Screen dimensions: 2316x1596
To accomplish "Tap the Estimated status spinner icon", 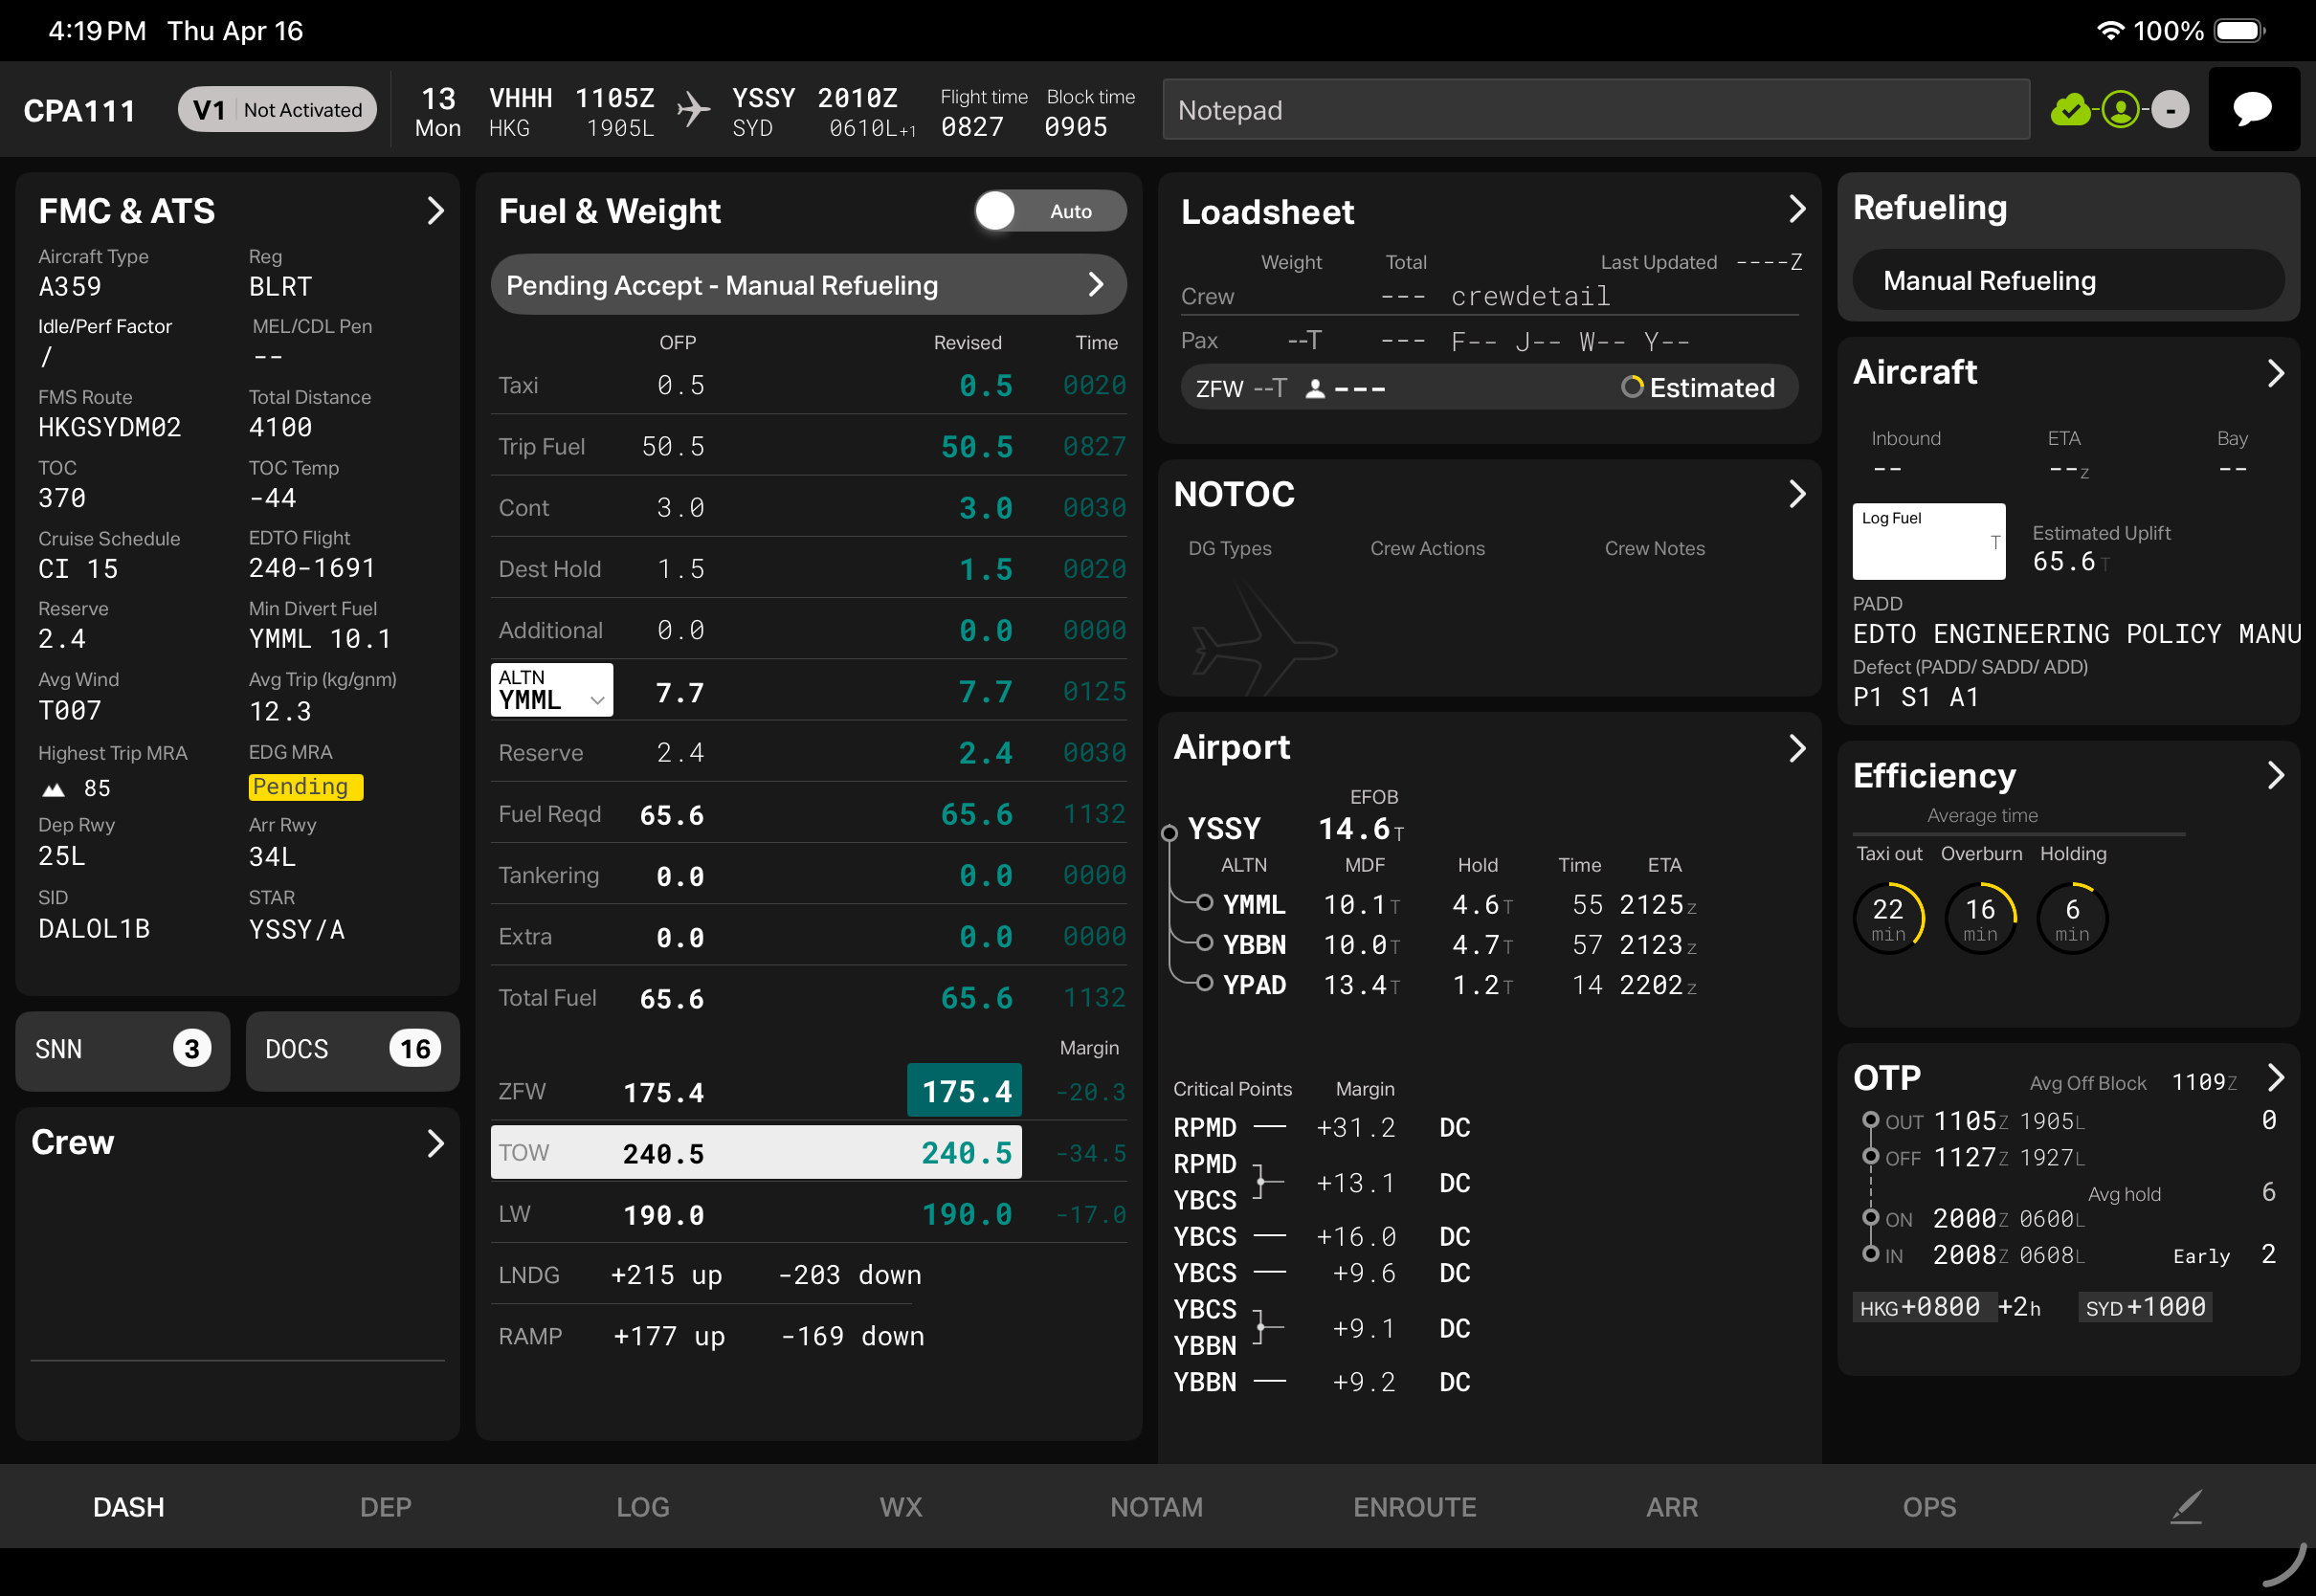I will click(x=1632, y=387).
